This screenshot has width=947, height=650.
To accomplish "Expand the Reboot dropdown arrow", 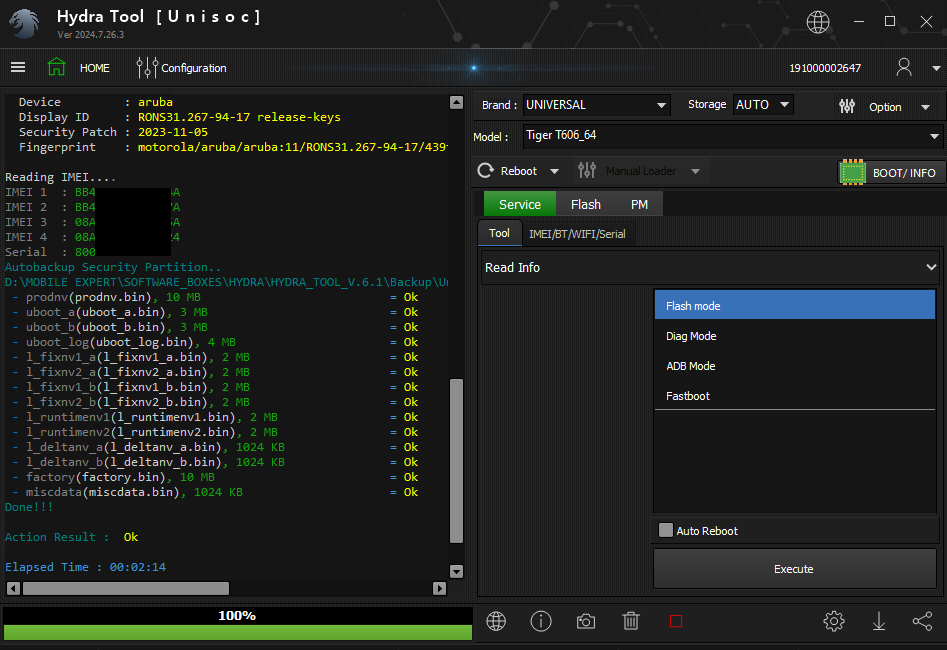I will click(x=554, y=172).
